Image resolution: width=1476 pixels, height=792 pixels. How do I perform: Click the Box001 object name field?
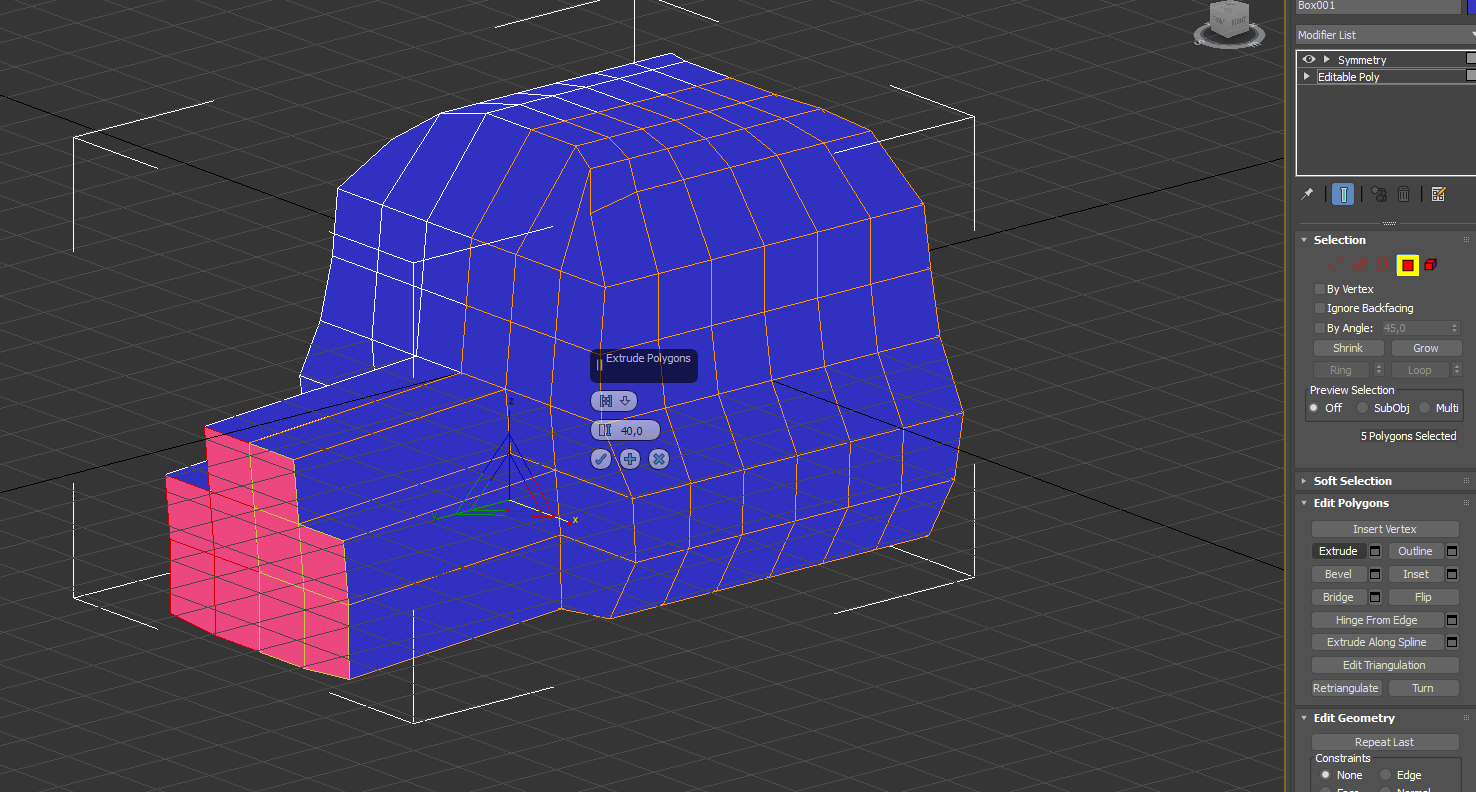[1378, 6]
